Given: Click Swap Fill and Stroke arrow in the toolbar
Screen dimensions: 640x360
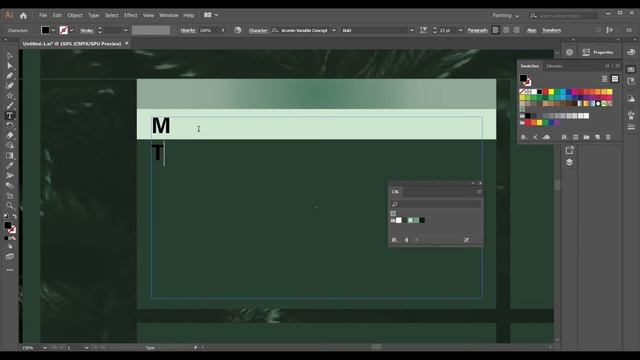Looking at the screenshot, I should click(x=15, y=216).
